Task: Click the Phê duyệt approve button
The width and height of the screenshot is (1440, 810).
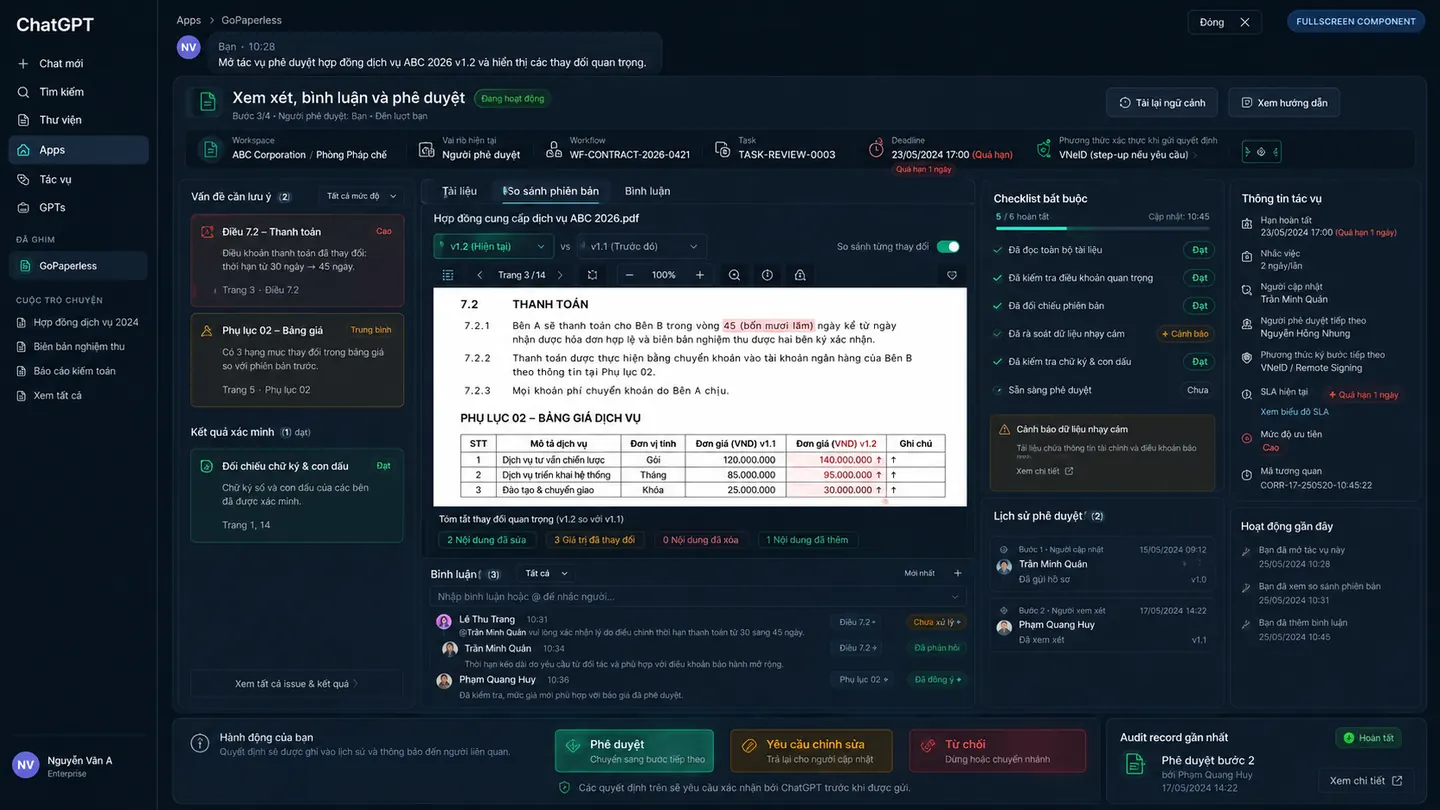Action: 634,751
